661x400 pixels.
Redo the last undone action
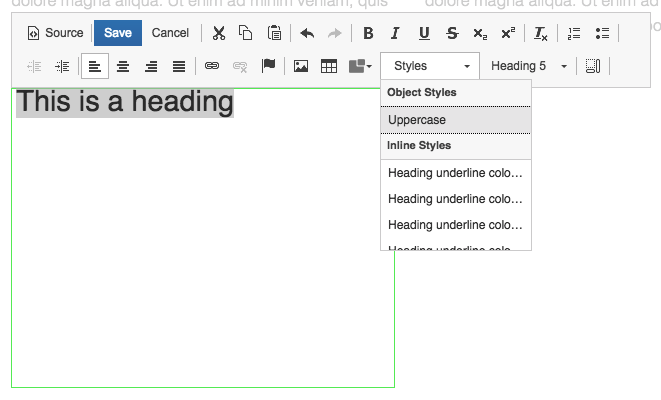click(335, 33)
